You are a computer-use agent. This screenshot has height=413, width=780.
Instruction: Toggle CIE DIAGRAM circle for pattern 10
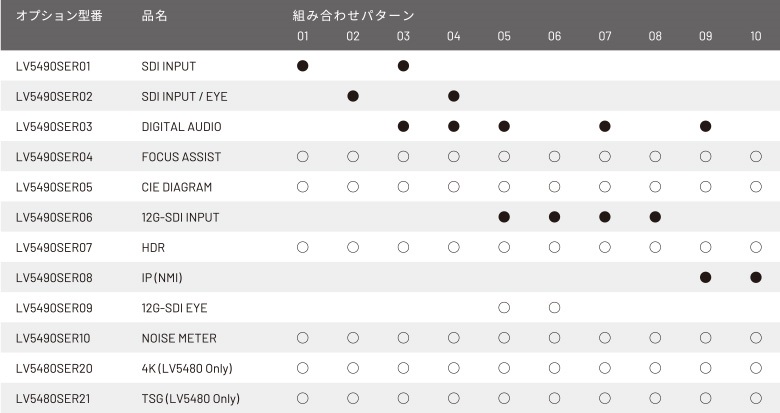click(x=756, y=187)
